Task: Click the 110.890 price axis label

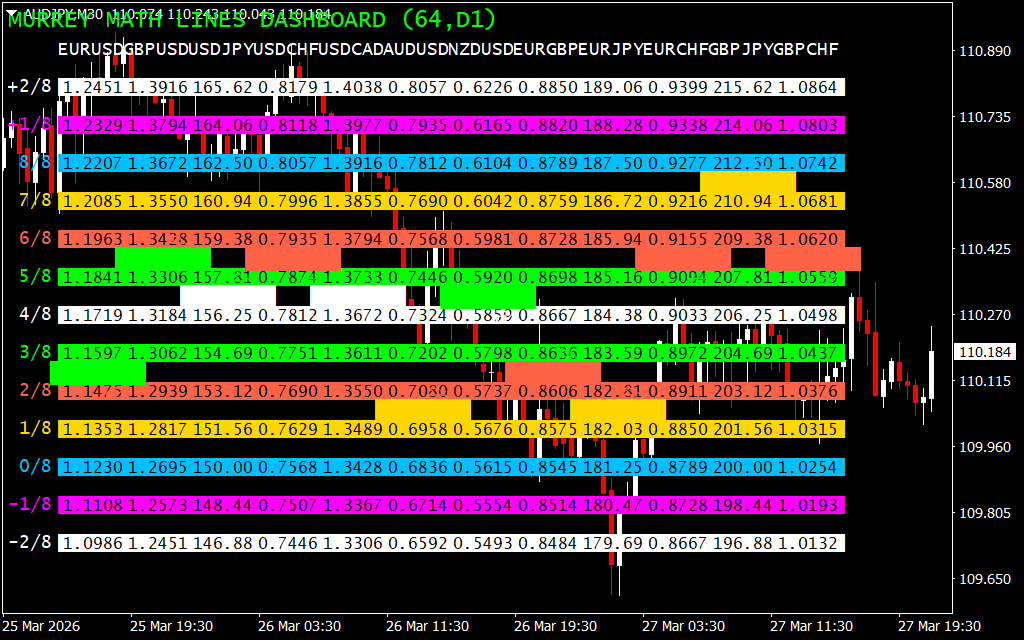Action: click(983, 51)
